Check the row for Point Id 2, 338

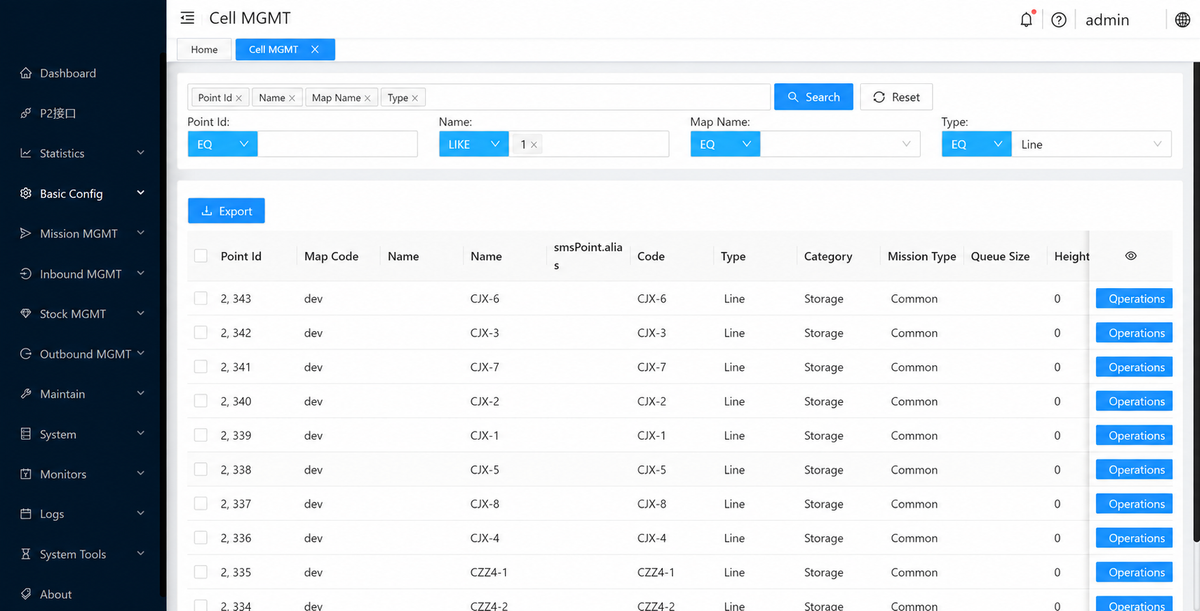(201, 469)
